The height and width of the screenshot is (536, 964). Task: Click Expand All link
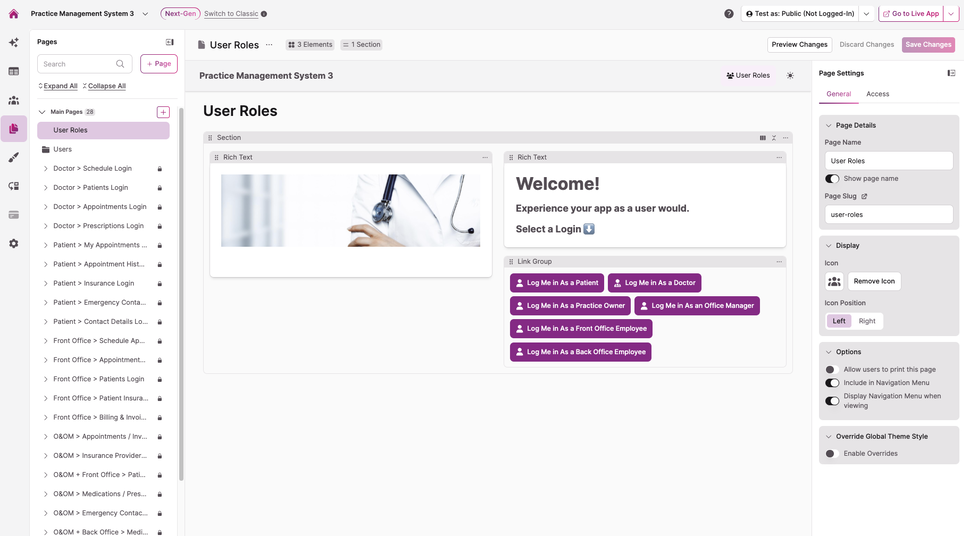tap(58, 86)
